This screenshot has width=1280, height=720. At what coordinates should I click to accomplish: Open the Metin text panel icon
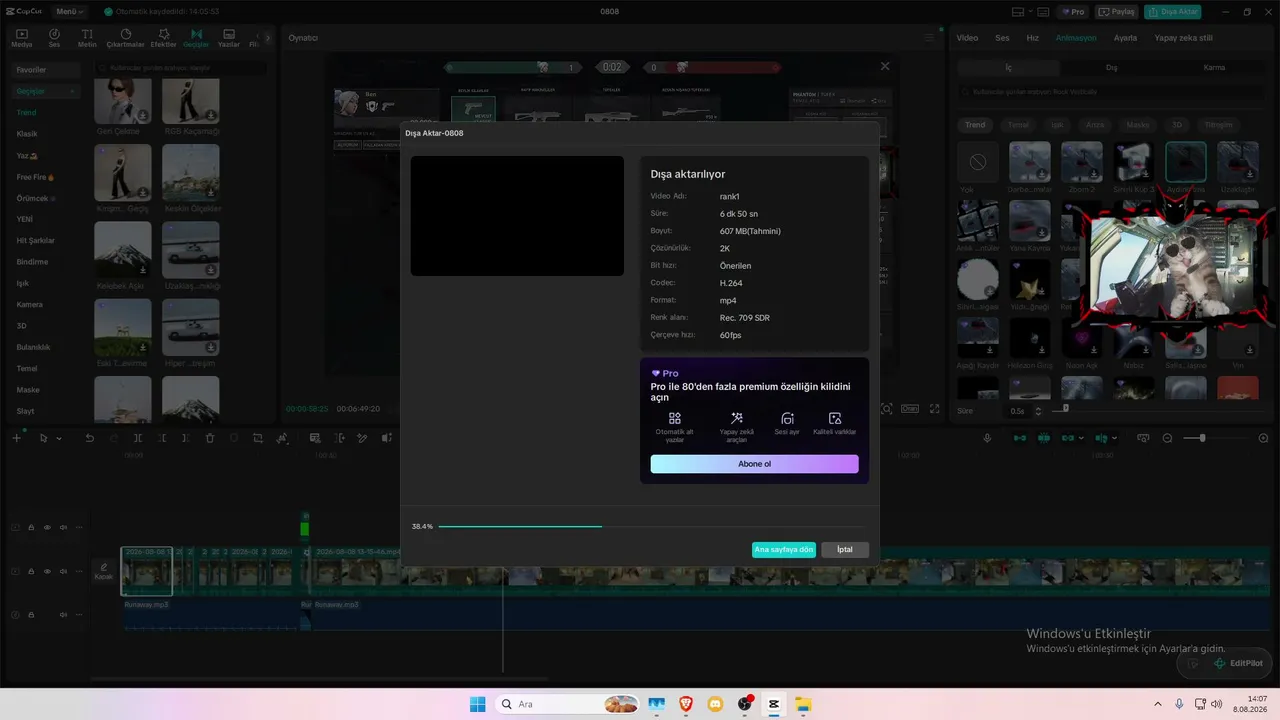87,38
